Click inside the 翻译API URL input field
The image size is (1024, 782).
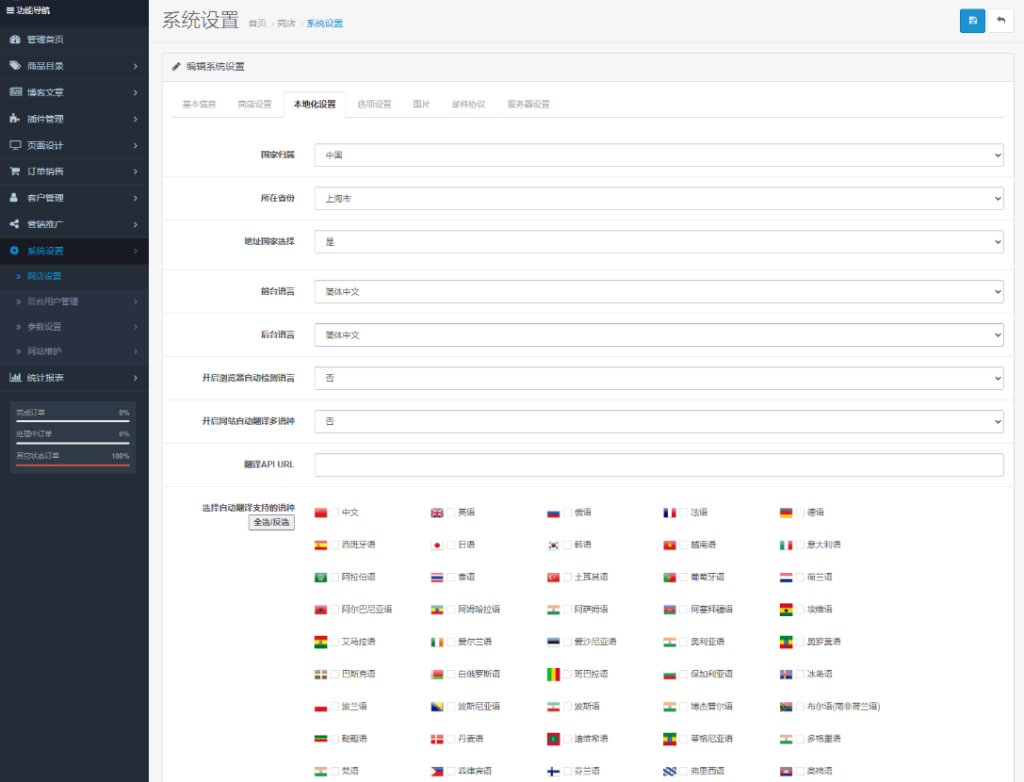657,464
